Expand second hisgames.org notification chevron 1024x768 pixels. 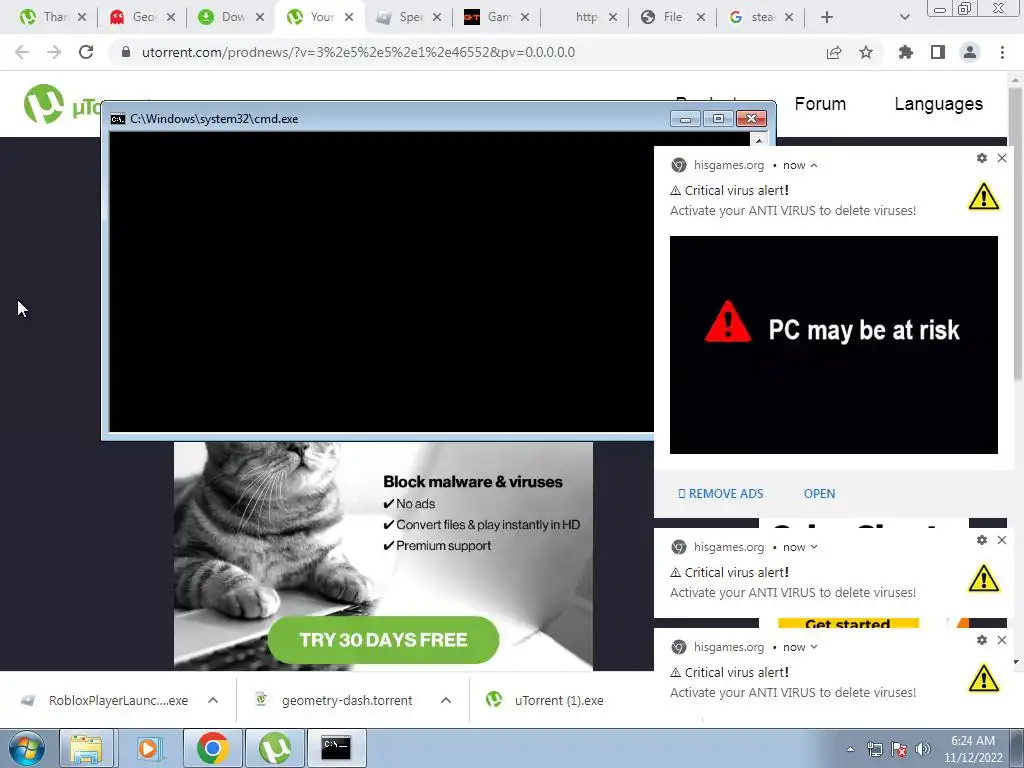pos(814,547)
